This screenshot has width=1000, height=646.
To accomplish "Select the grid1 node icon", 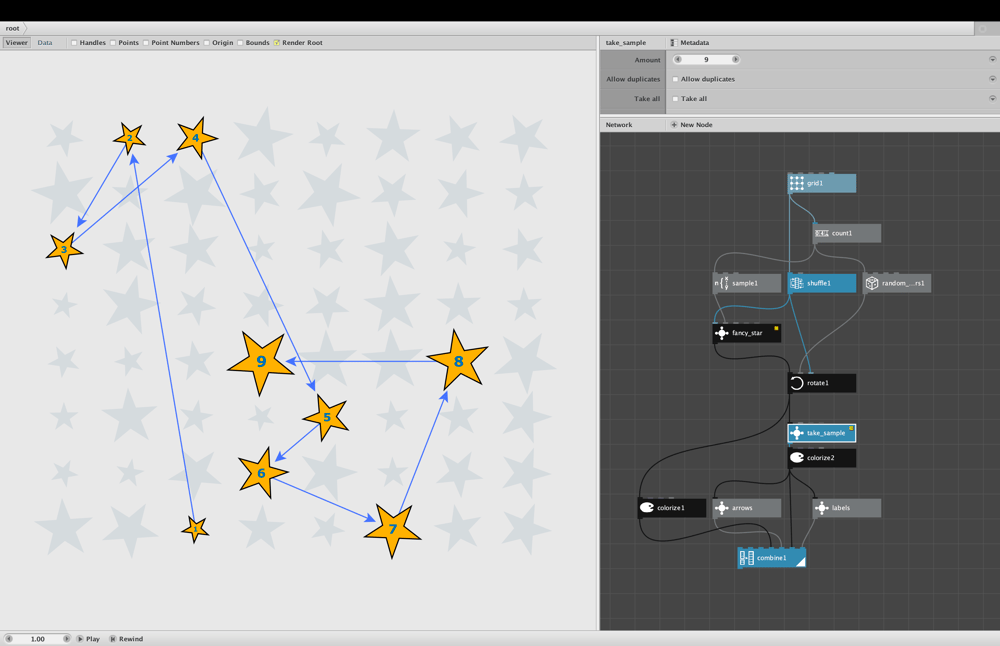I will point(797,183).
